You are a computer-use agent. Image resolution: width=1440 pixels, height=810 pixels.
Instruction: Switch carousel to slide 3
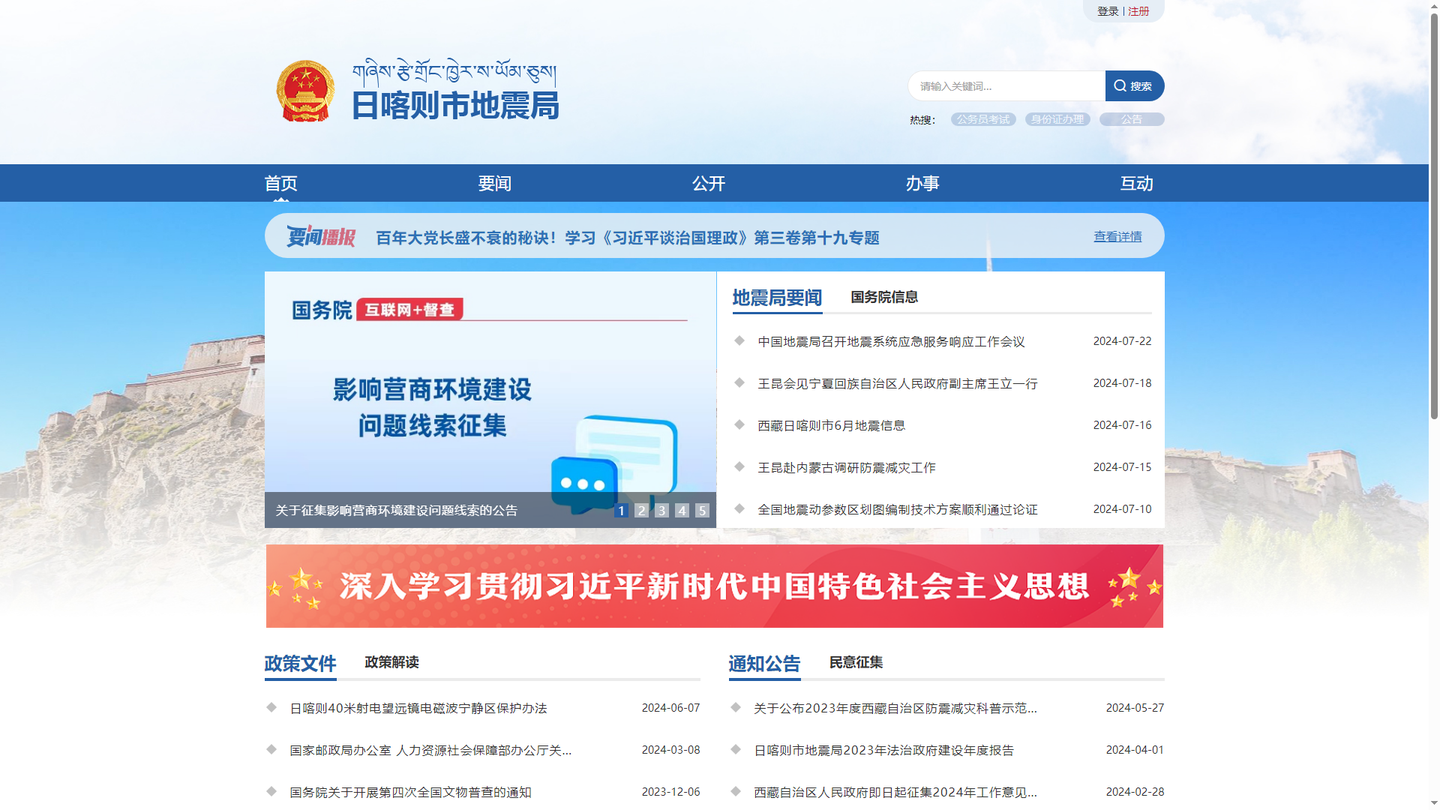[662, 510]
